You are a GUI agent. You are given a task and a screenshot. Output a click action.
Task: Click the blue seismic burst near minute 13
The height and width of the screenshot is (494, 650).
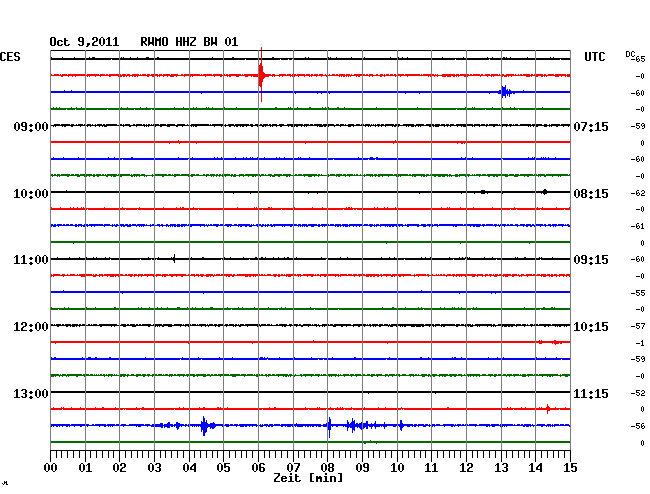point(505,92)
